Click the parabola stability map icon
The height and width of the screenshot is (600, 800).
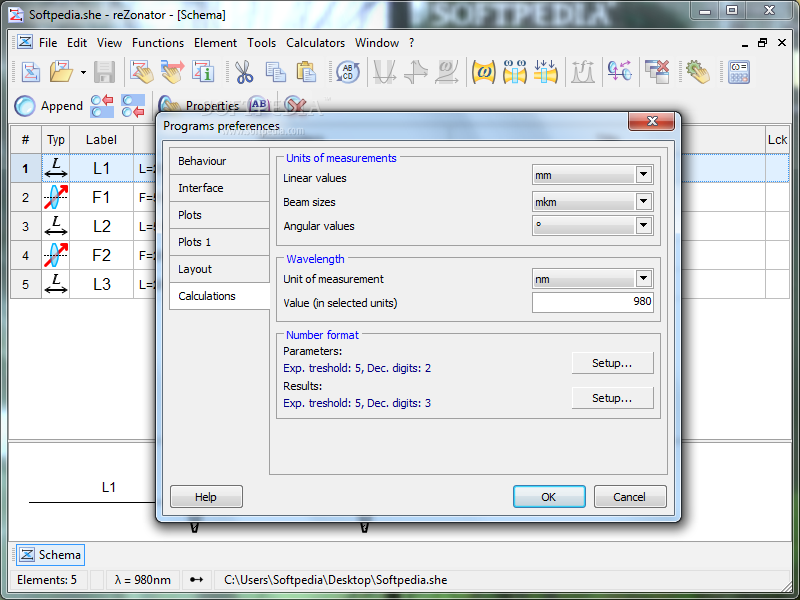[x=384, y=72]
